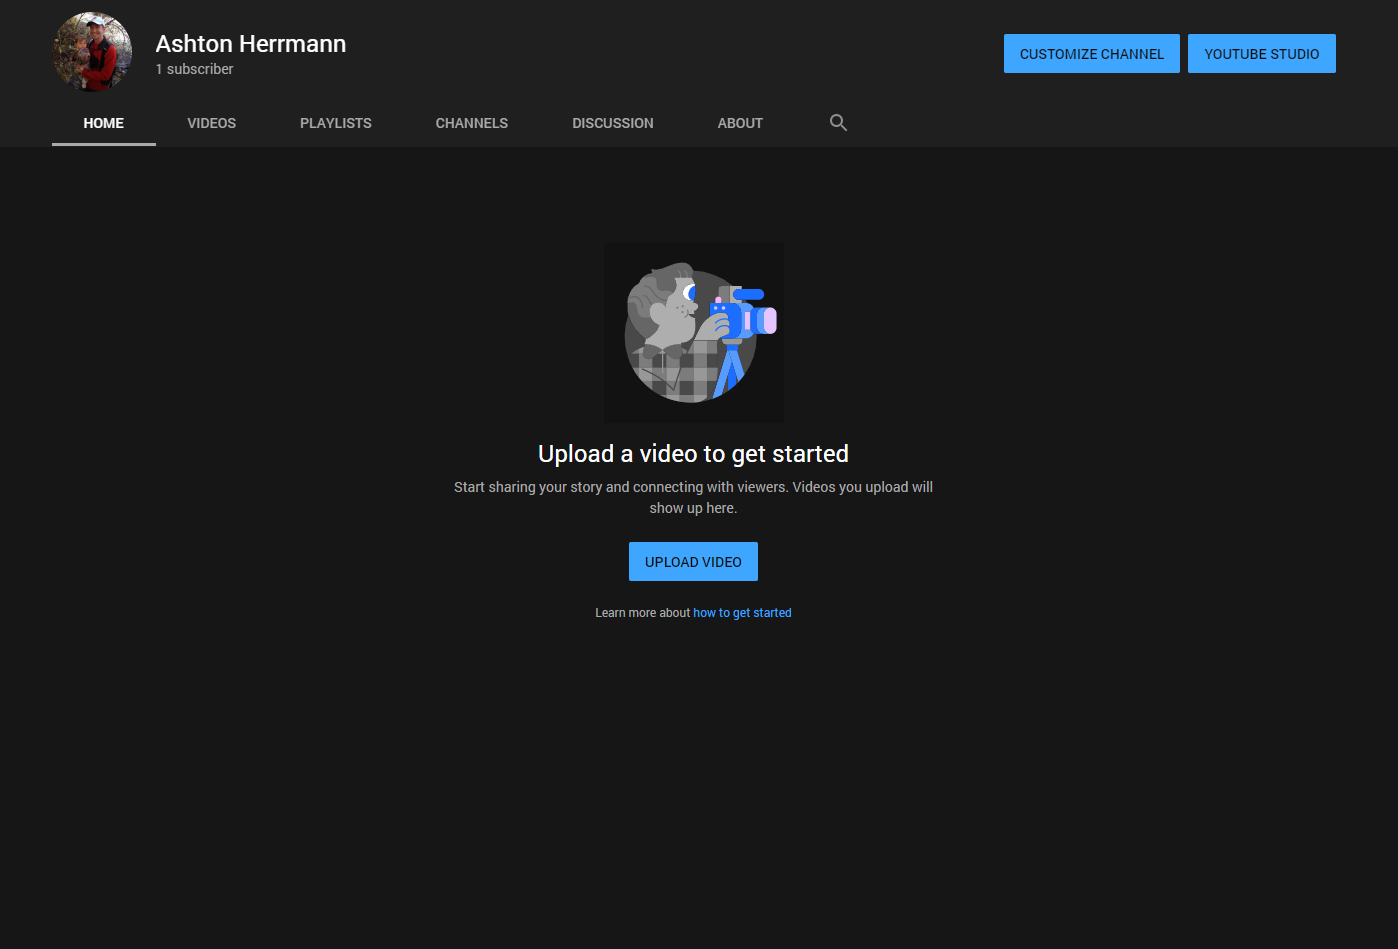Click the channel name Ashton Herrmann

[x=251, y=44]
